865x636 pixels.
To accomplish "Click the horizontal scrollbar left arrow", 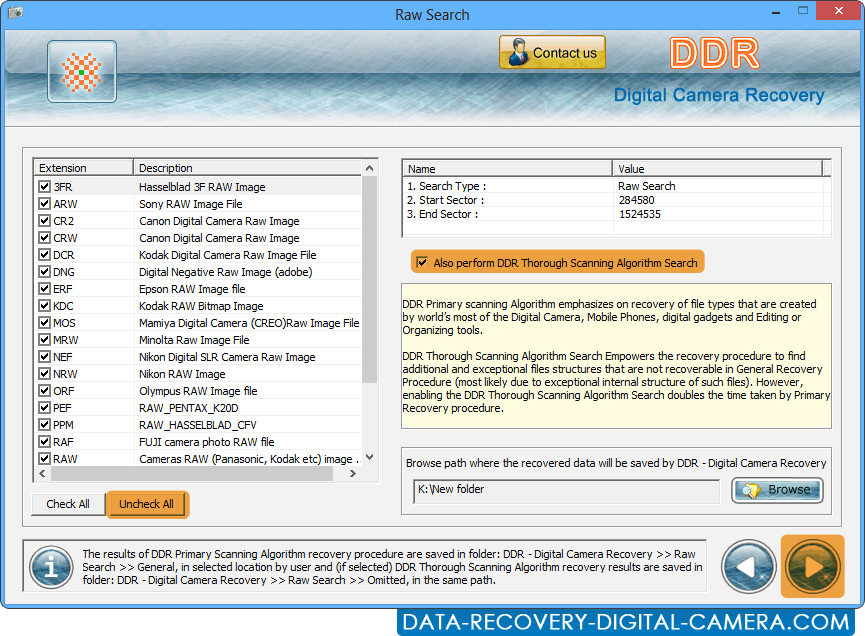I will 42,473.
